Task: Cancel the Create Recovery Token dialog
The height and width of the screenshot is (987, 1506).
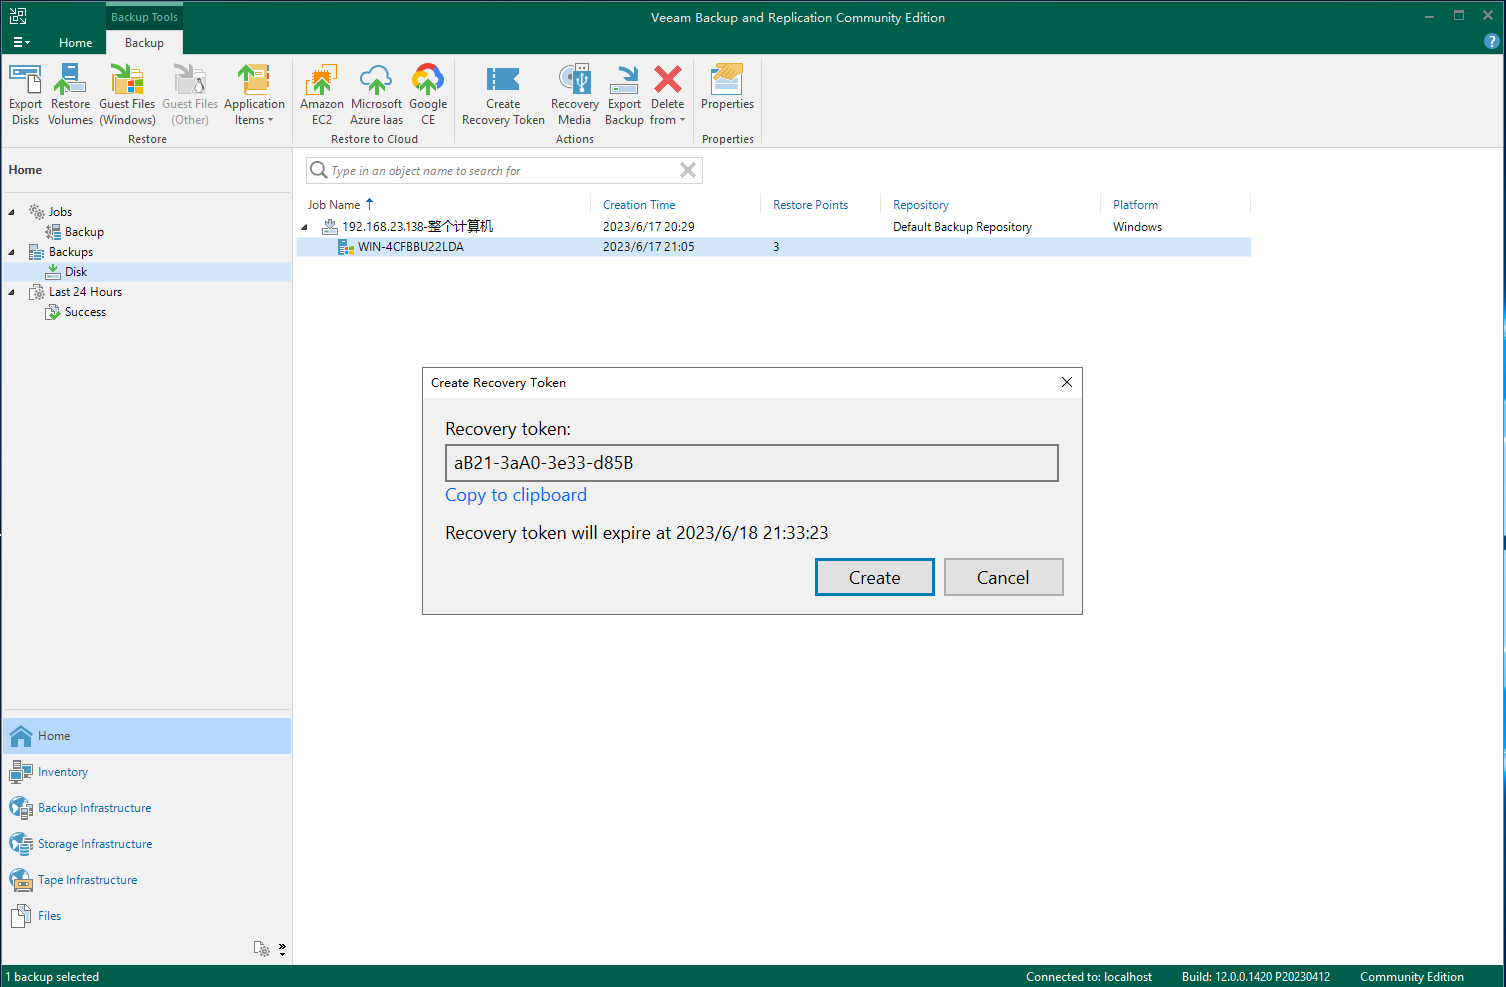Action: [x=1003, y=577]
